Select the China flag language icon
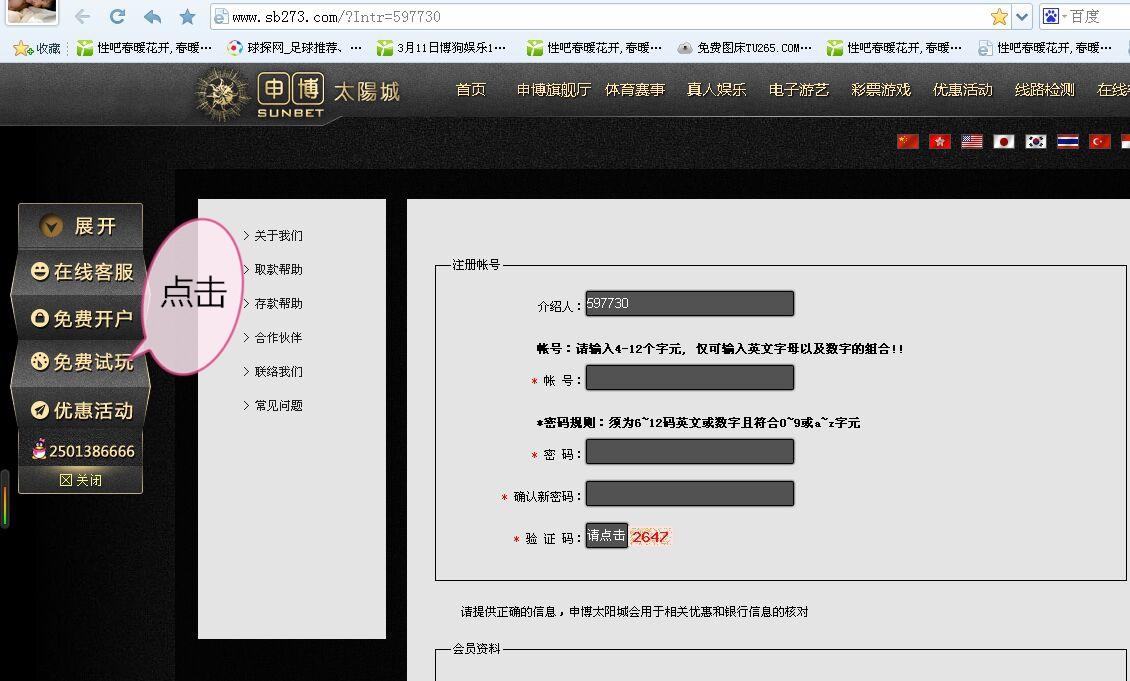This screenshot has width=1130, height=681. click(x=908, y=141)
